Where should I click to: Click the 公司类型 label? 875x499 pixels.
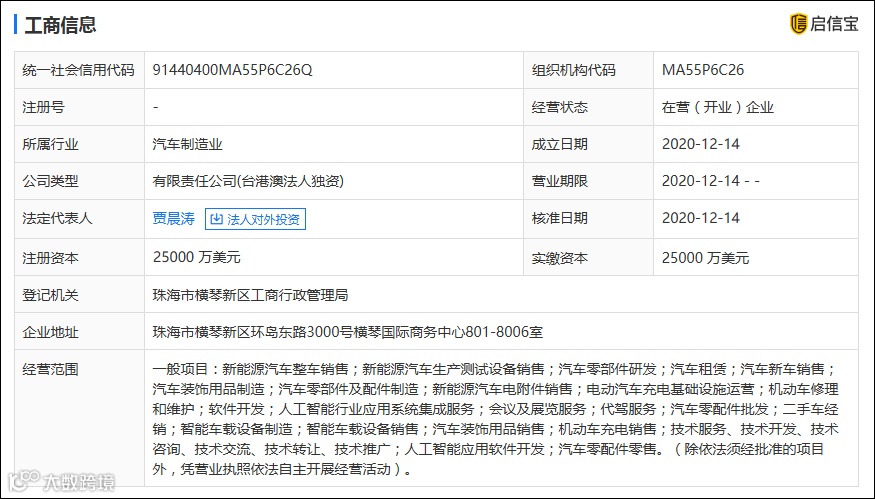coord(50,181)
